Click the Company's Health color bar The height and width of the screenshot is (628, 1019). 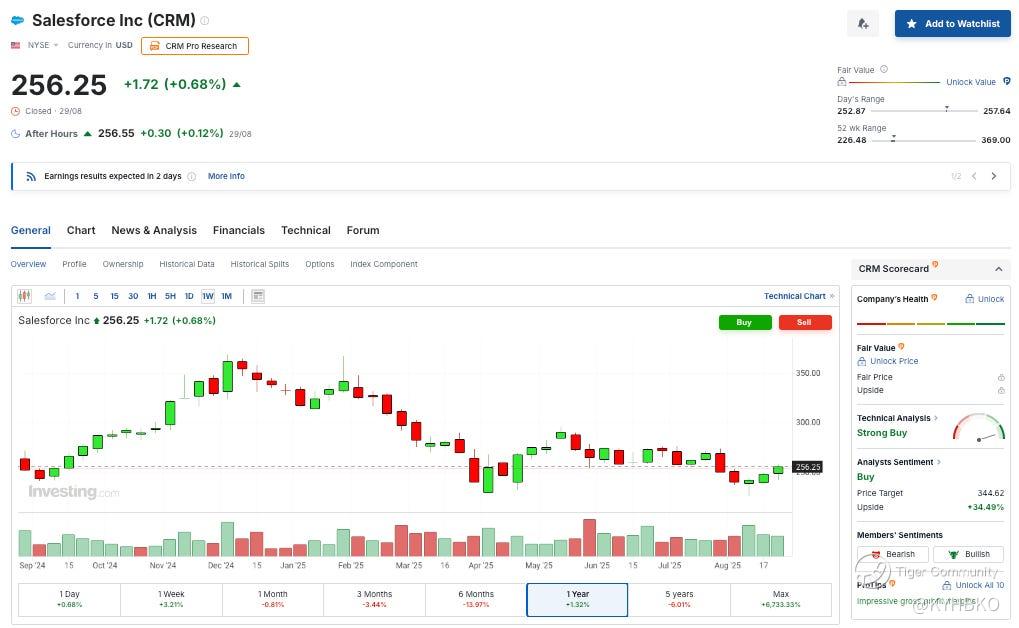pos(931,323)
